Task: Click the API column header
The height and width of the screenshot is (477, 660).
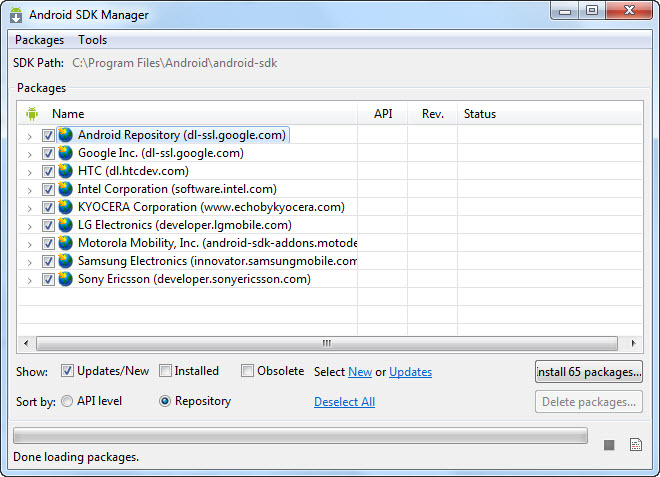Action: (x=383, y=114)
